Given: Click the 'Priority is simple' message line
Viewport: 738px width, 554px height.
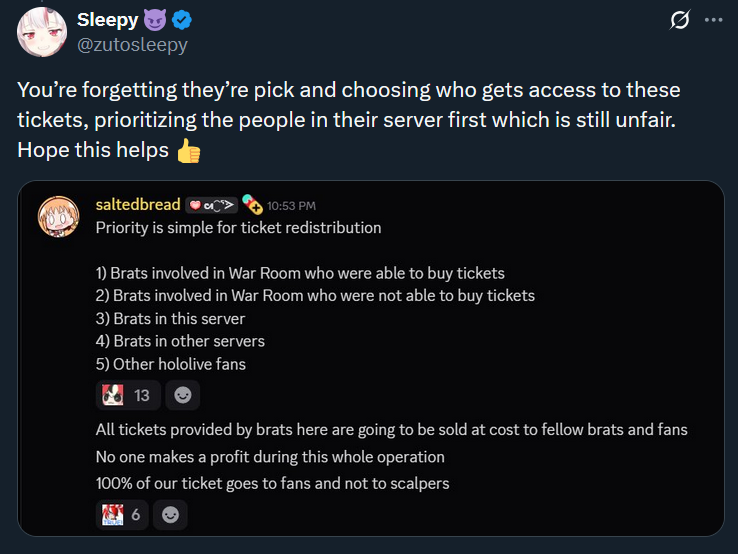Looking at the screenshot, I should pos(238,227).
